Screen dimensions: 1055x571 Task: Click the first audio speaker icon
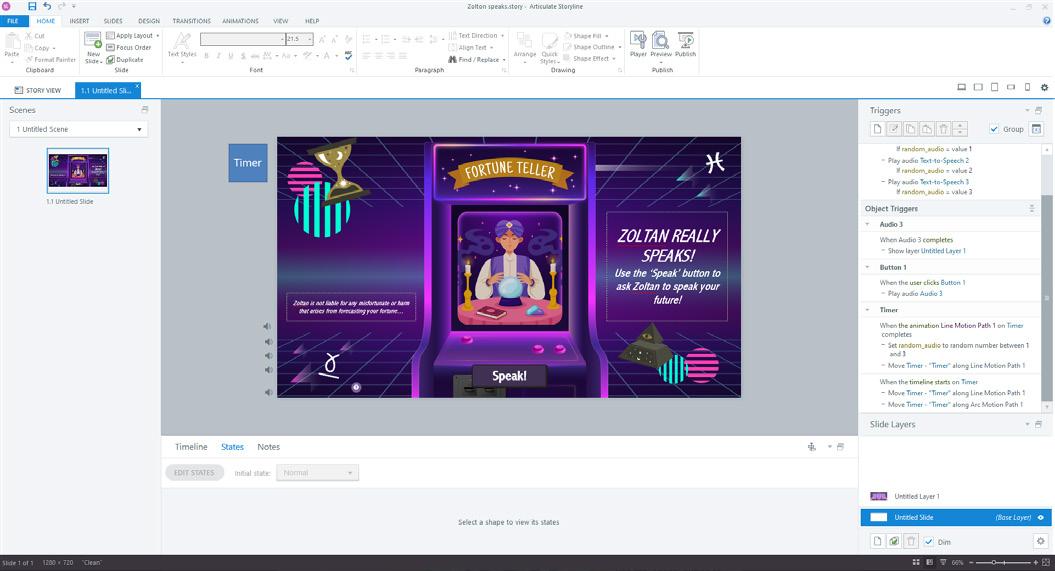point(267,326)
